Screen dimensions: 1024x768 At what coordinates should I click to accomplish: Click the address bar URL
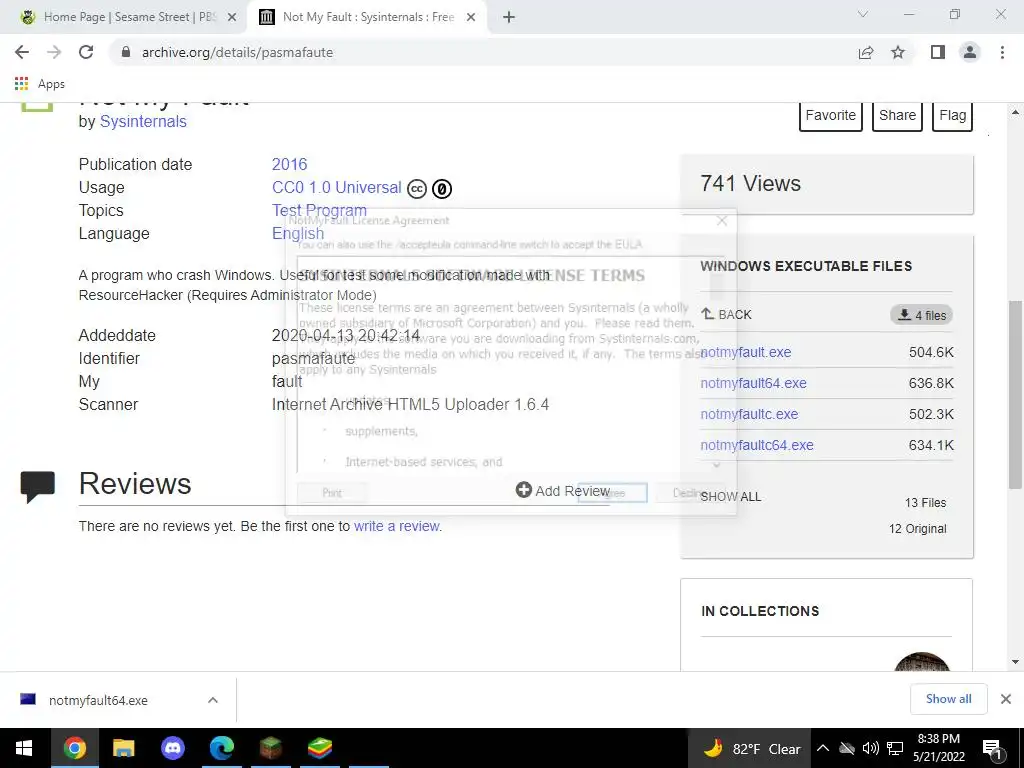pos(238,52)
